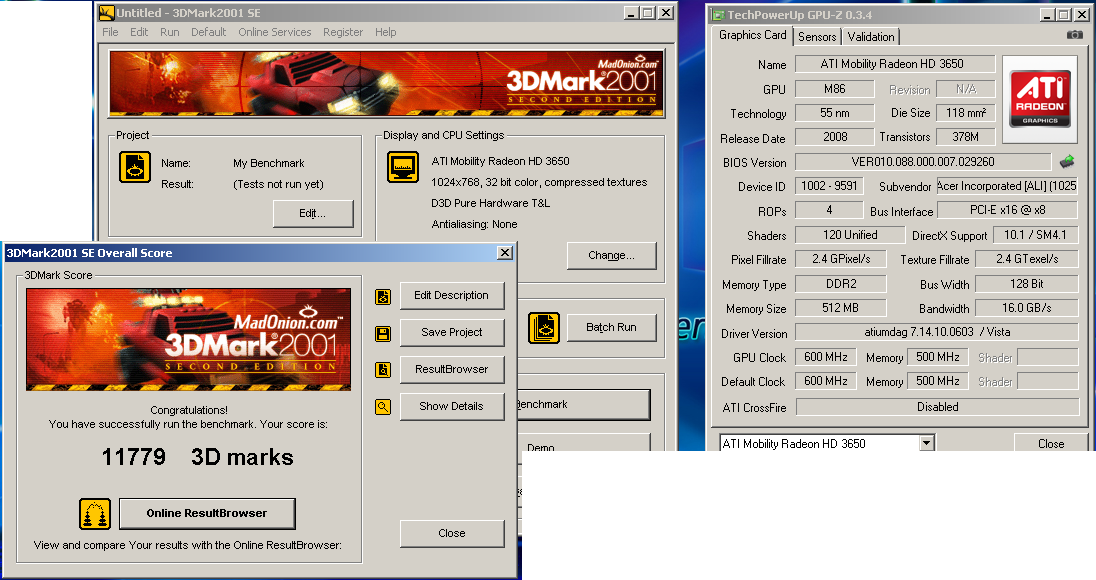Click the BIOS save chip icon in GPU-Z

(x=1067, y=162)
